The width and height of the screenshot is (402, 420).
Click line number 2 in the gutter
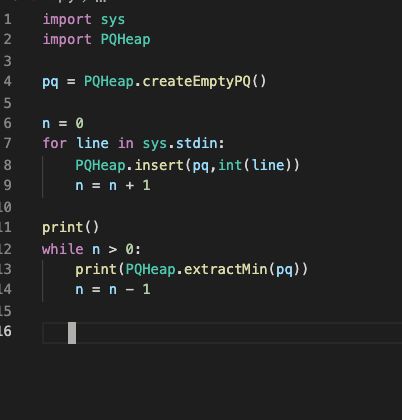[x=7, y=40]
